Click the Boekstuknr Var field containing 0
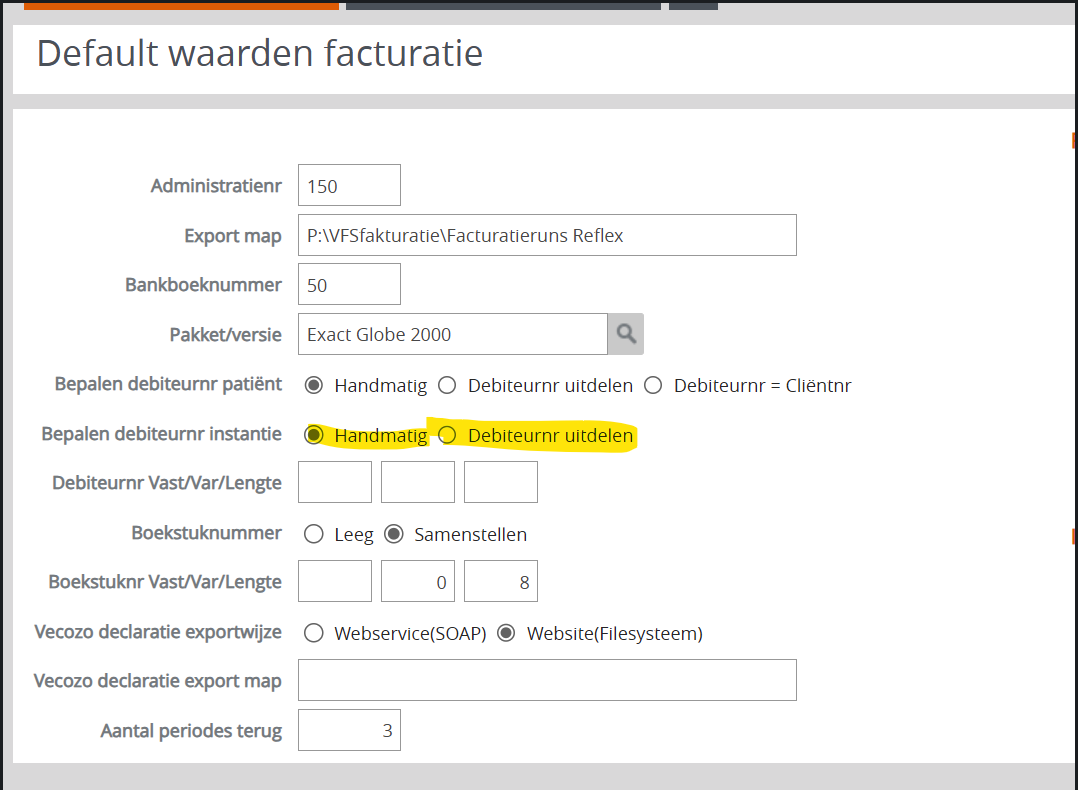This screenshot has height=790, width=1078. click(x=418, y=581)
